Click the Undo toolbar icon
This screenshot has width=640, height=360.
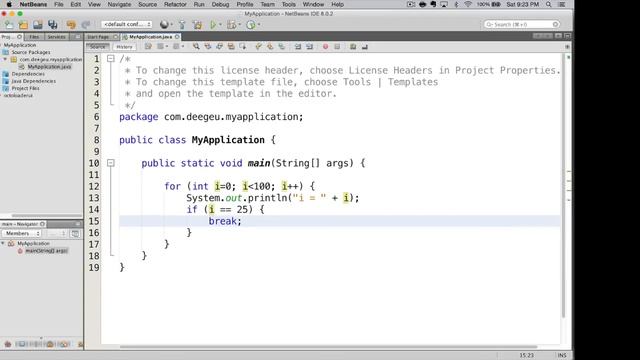(71, 24)
